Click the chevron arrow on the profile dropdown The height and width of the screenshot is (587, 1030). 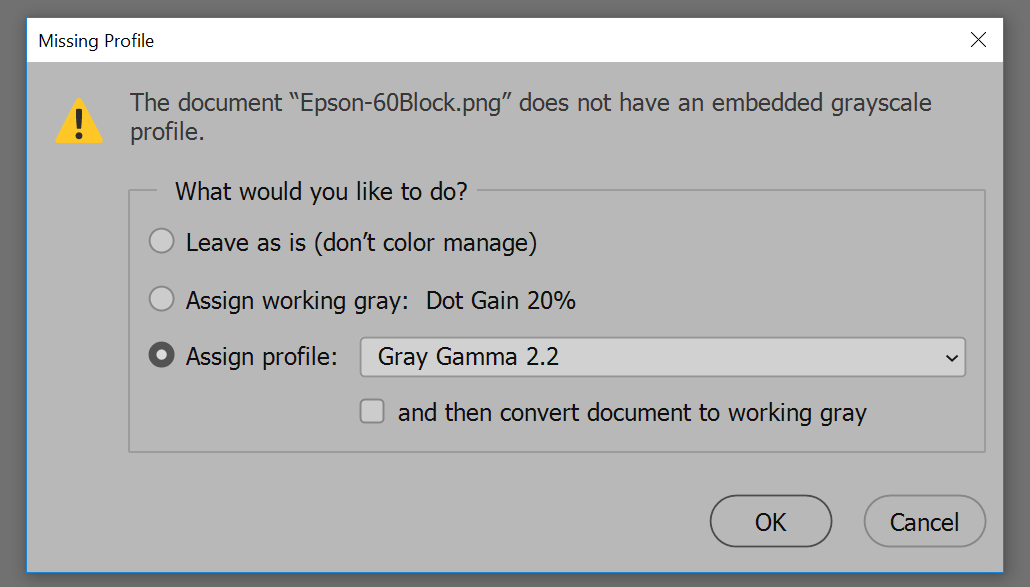coord(951,358)
